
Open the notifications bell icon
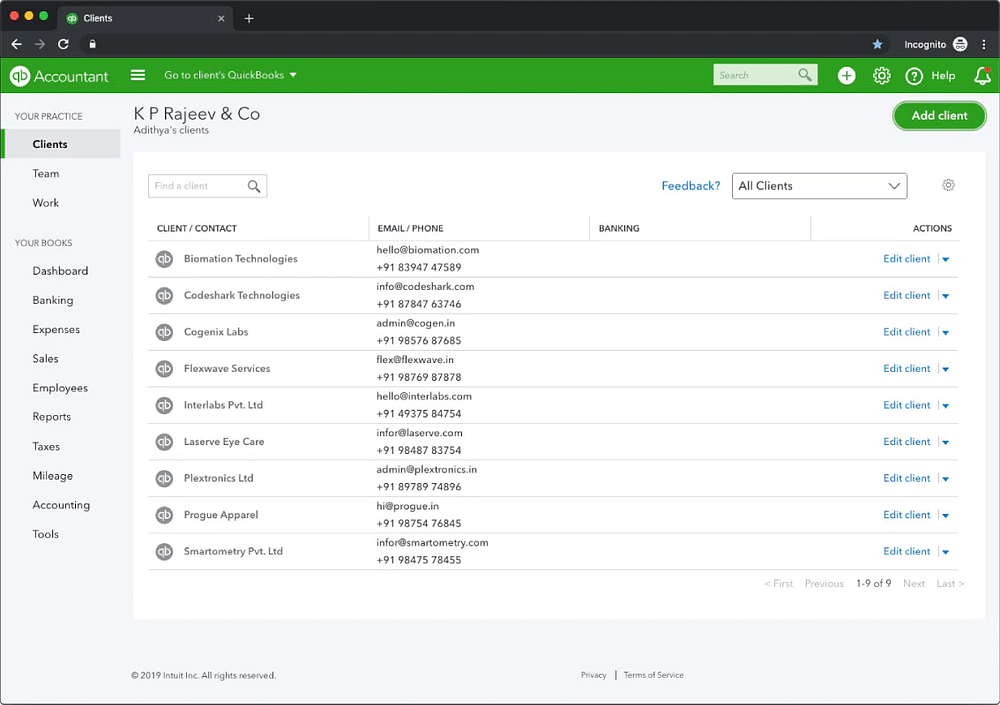click(x=982, y=76)
